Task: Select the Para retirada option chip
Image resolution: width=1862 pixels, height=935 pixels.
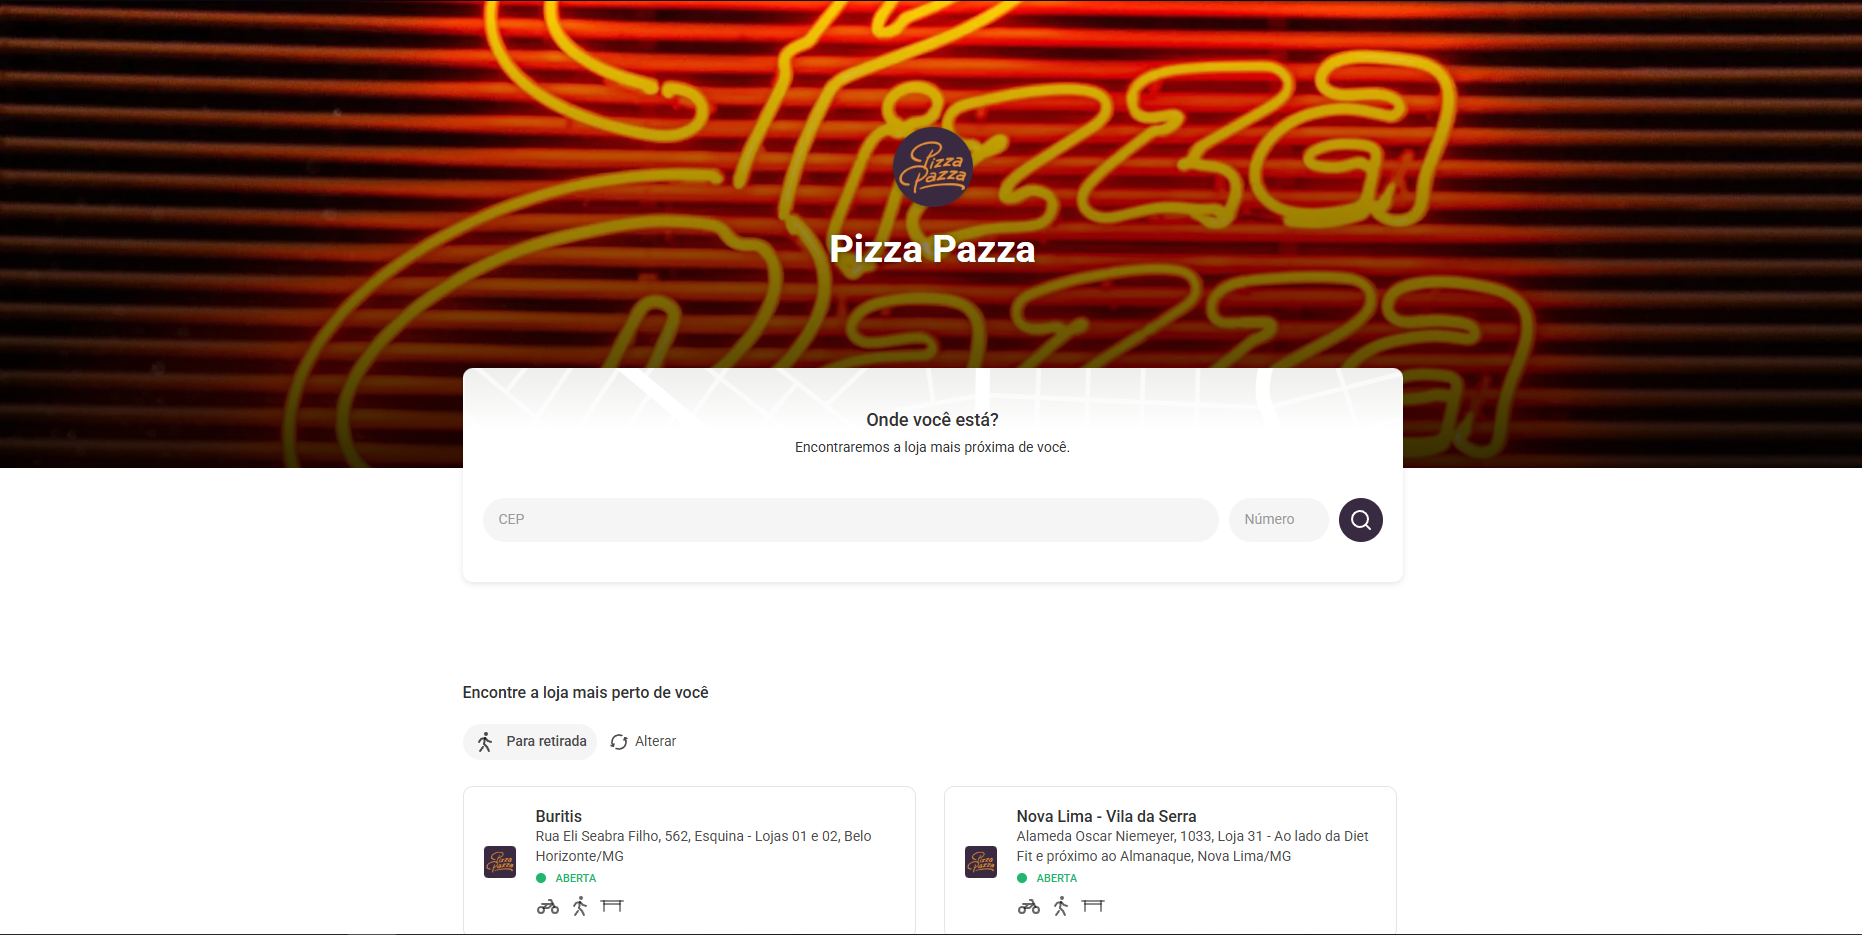Action: click(x=530, y=742)
